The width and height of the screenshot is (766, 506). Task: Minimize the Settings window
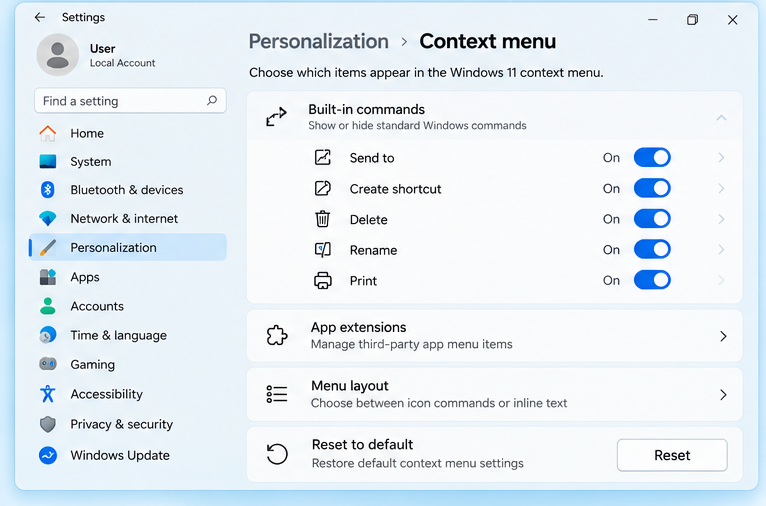coord(653,20)
